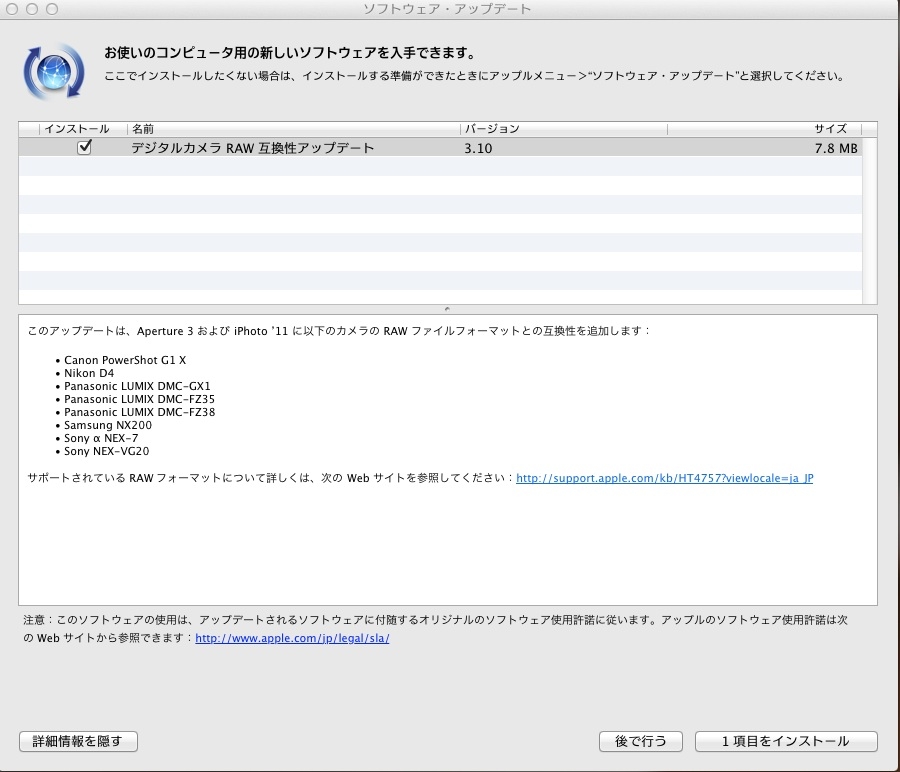Select the デジタルカメラ RAW 互換性アップデート row
This screenshot has width=900, height=772.
[440, 148]
